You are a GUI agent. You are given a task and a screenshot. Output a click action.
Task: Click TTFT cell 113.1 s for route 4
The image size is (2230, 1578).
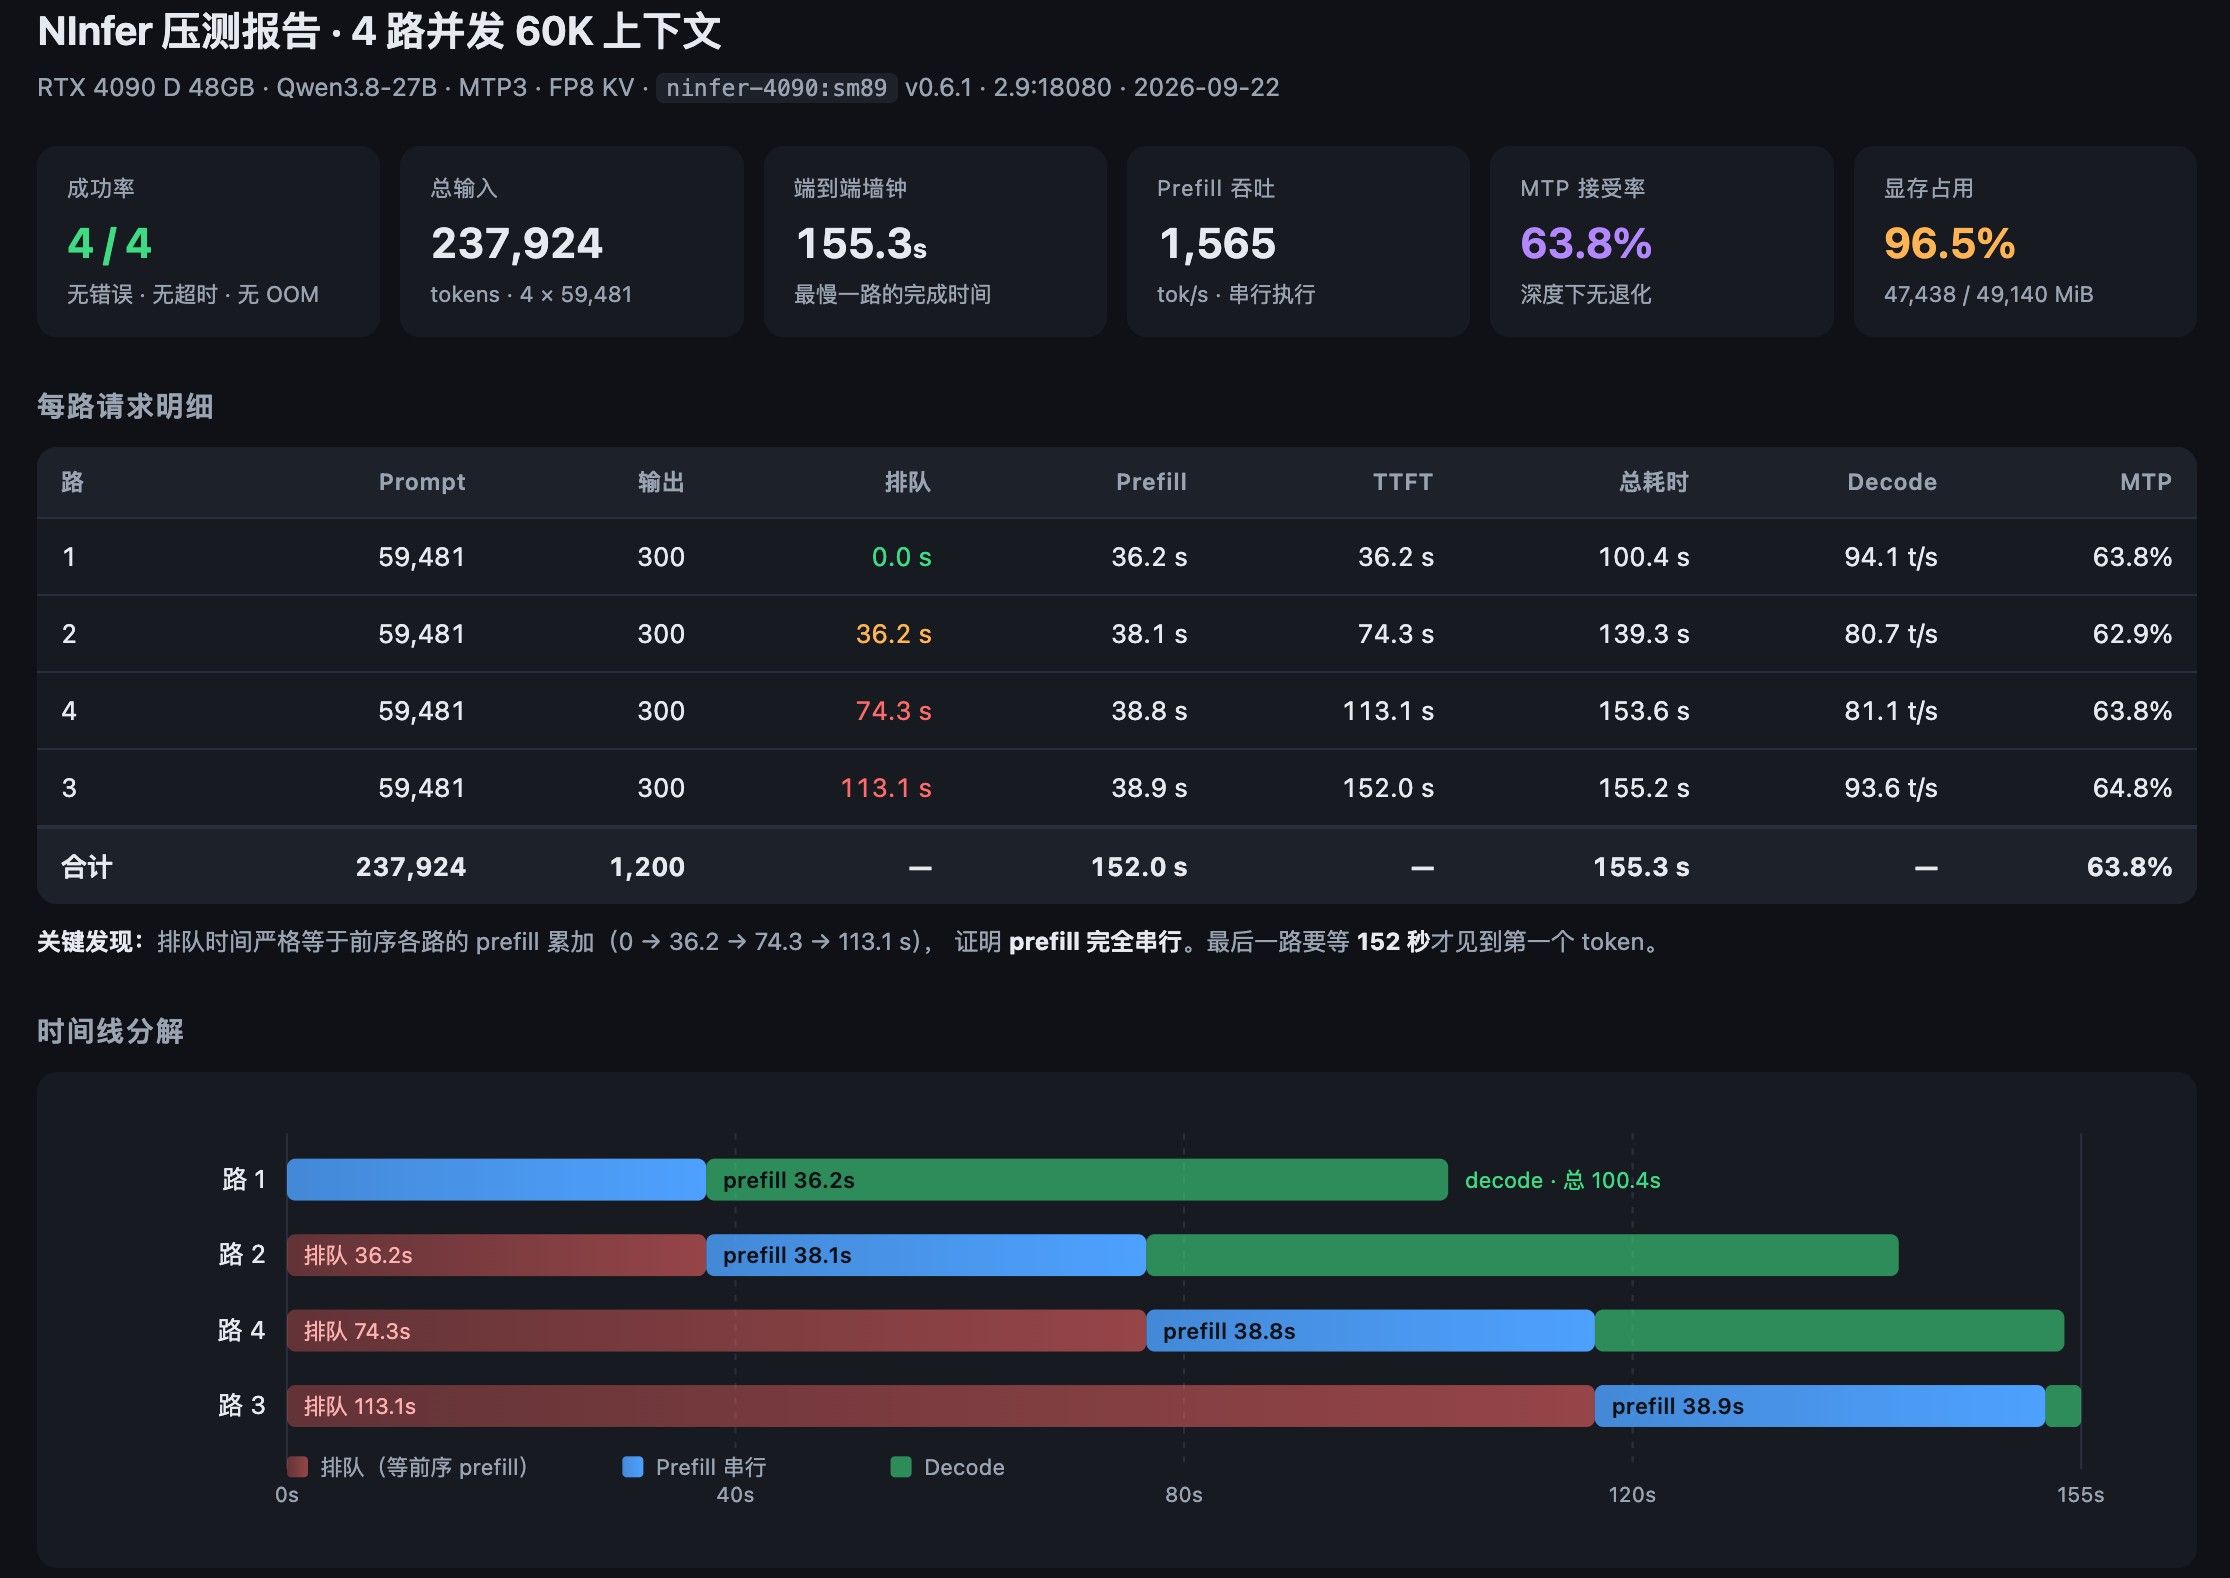pyautogui.click(x=1388, y=711)
